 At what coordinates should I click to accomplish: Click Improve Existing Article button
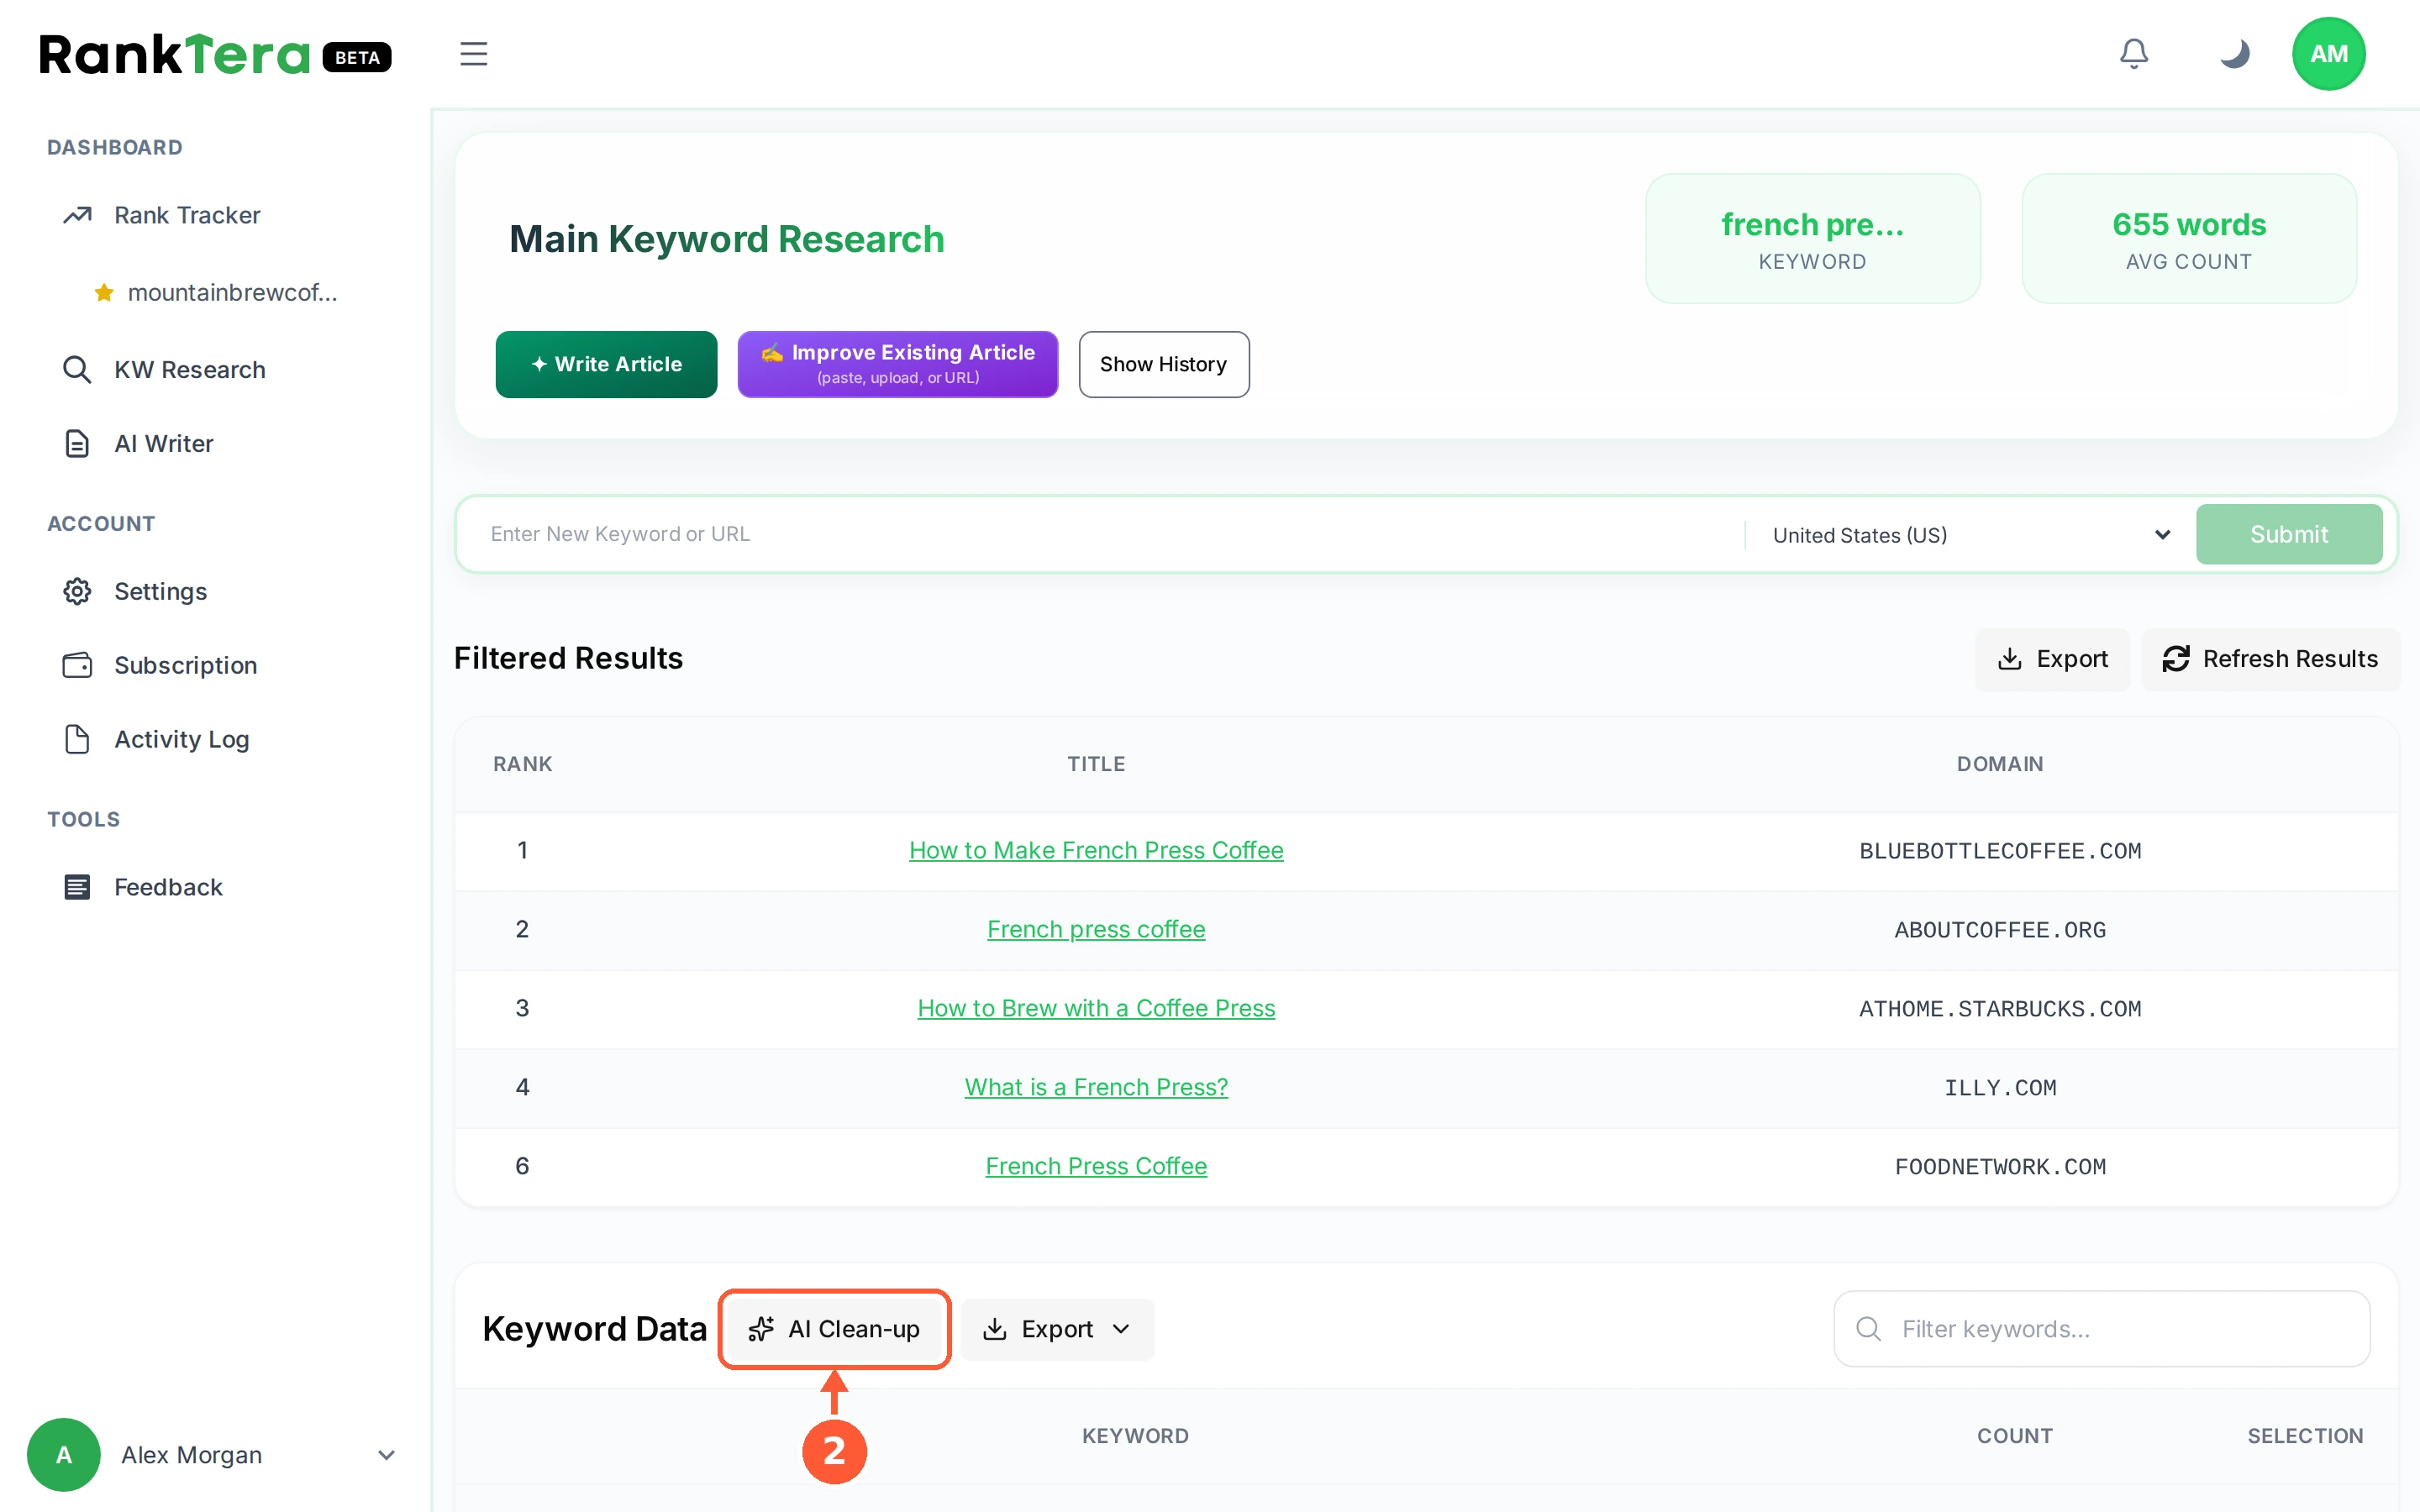point(897,364)
